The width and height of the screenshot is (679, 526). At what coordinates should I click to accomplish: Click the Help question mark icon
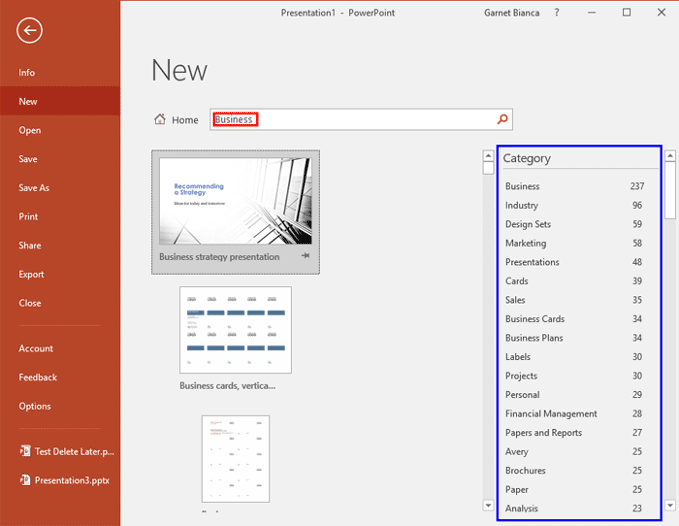click(557, 12)
